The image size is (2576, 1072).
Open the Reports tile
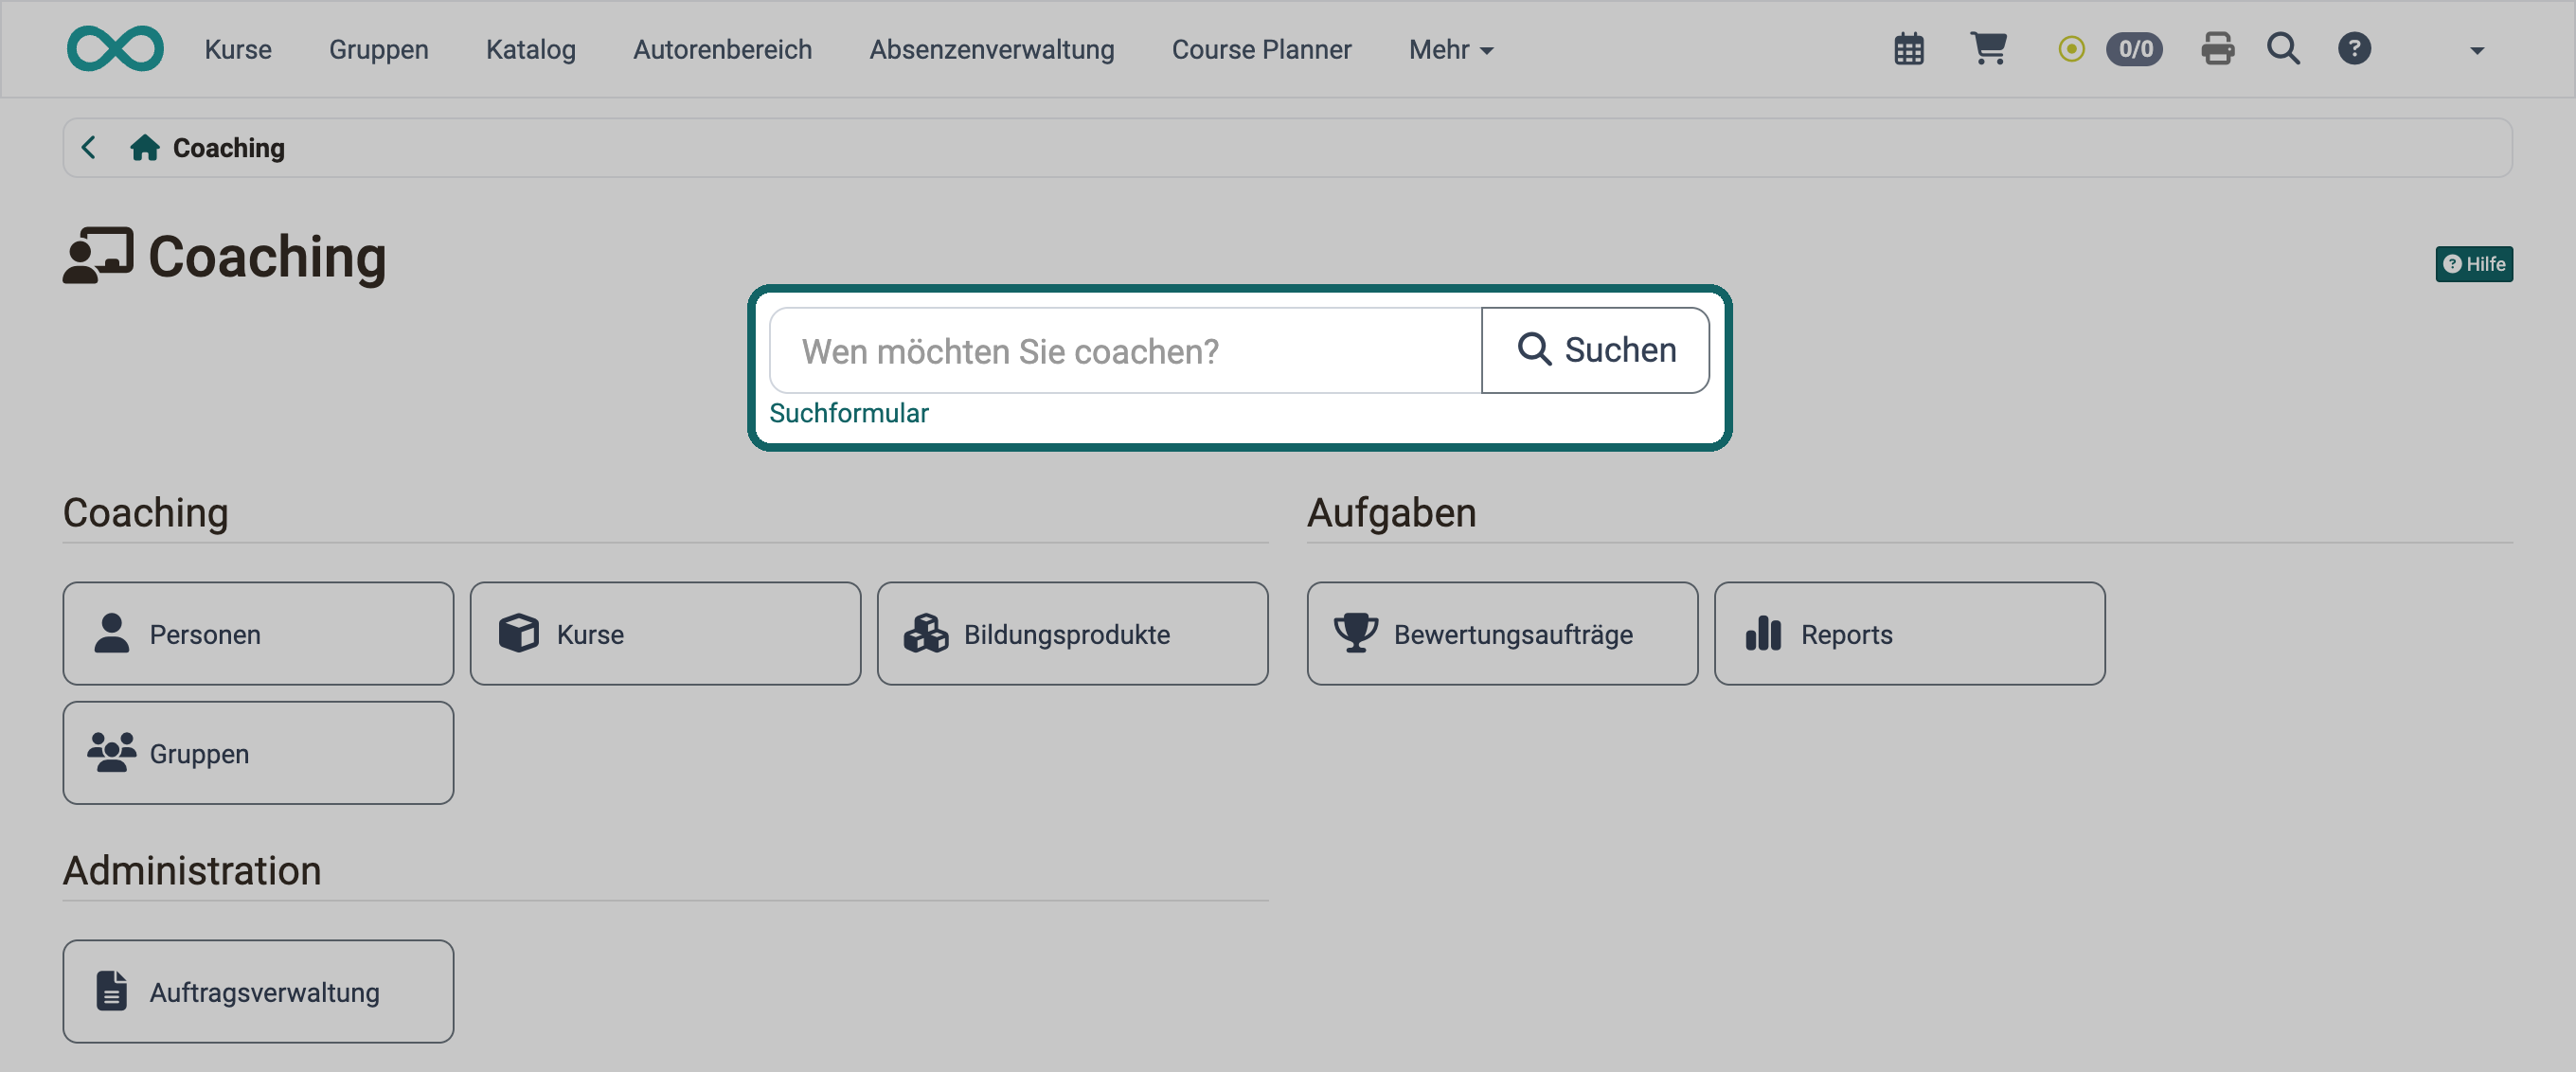point(1909,634)
